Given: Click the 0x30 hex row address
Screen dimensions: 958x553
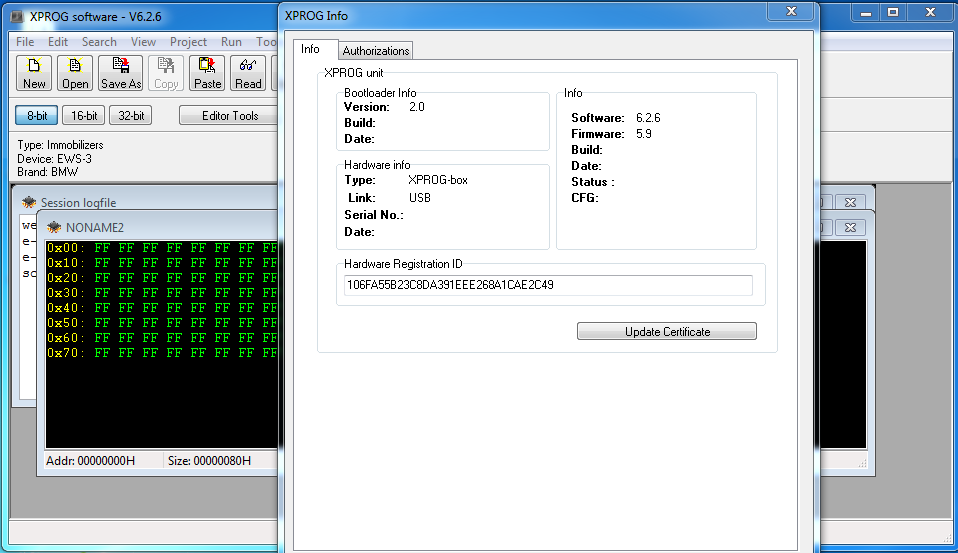Looking at the screenshot, I should tap(64, 293).
